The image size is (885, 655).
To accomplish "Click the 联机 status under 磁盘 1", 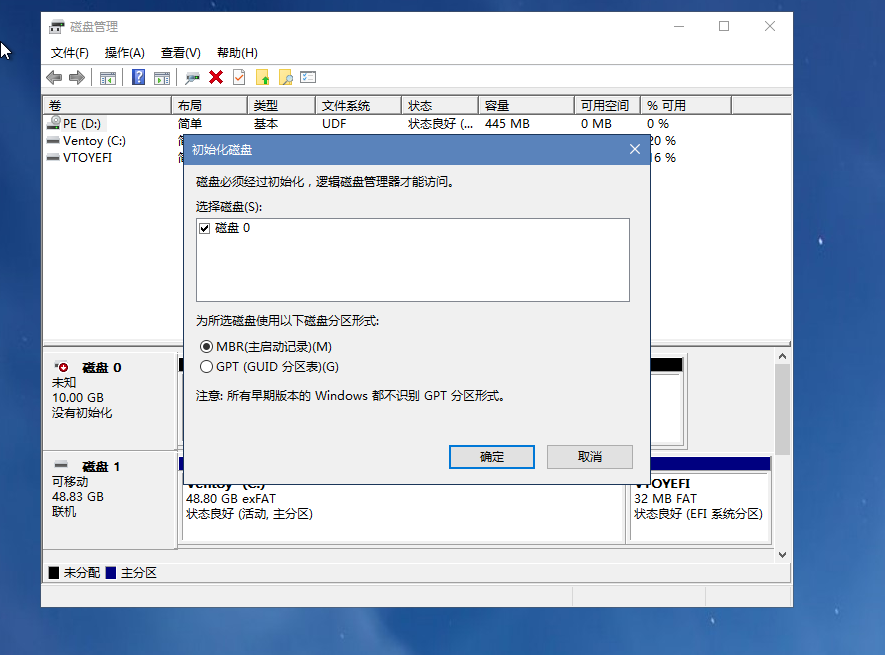I will pyautogui.click(x=64, y=512).
